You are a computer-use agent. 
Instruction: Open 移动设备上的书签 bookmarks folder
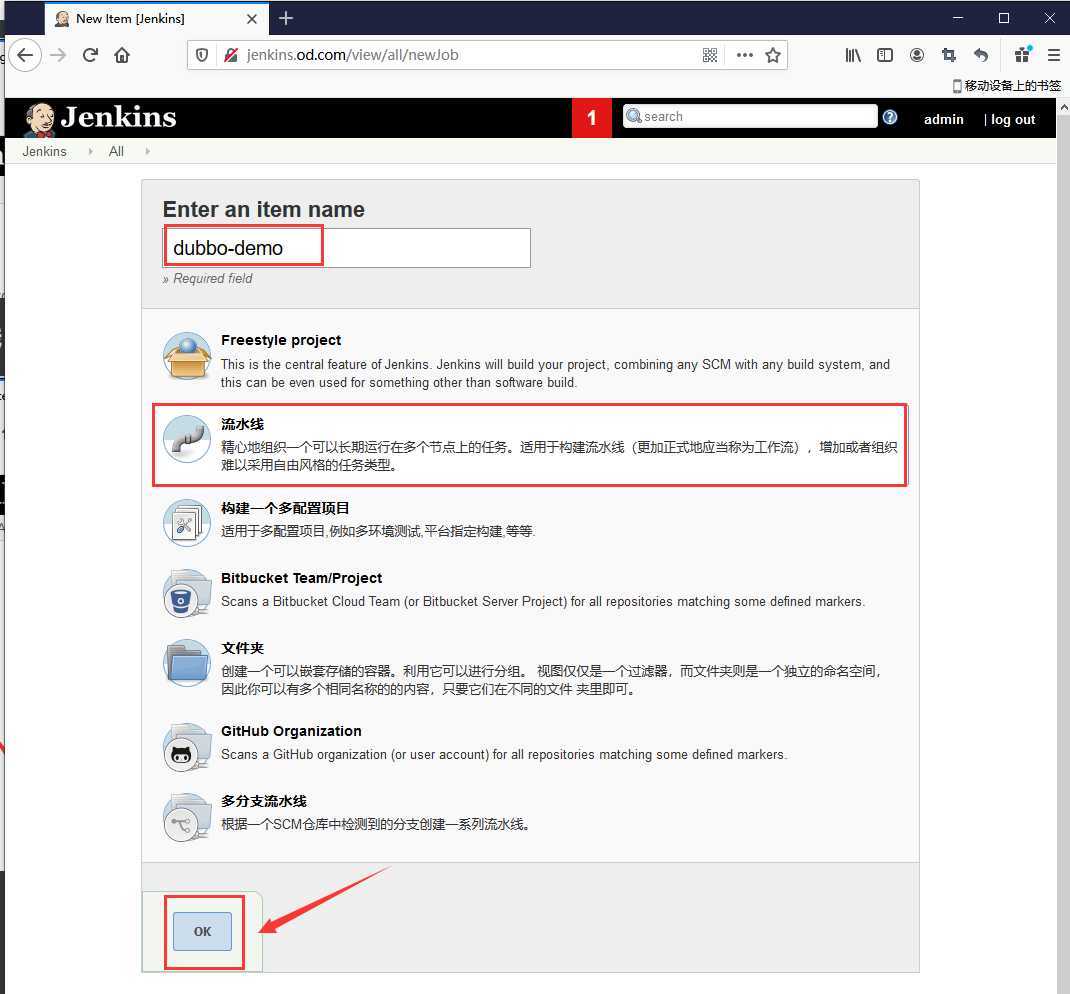click(x=1007, y=85)
